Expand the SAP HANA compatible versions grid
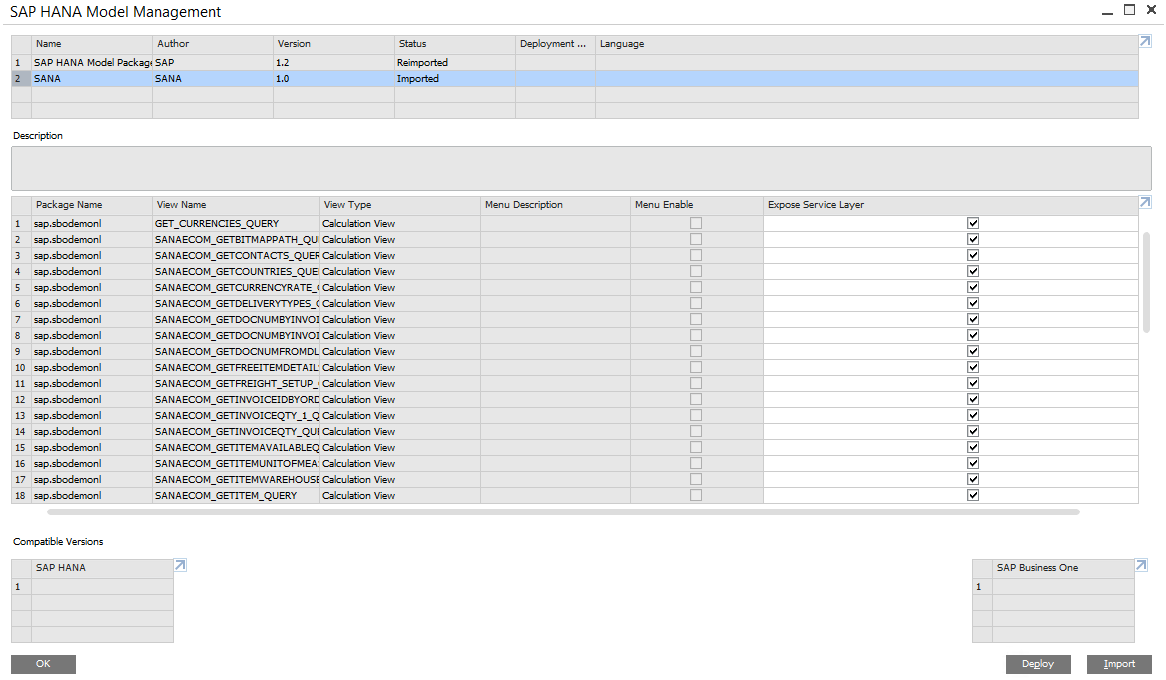The height and width of the screenshot is (680, 1166). click(x=180, y=563)
